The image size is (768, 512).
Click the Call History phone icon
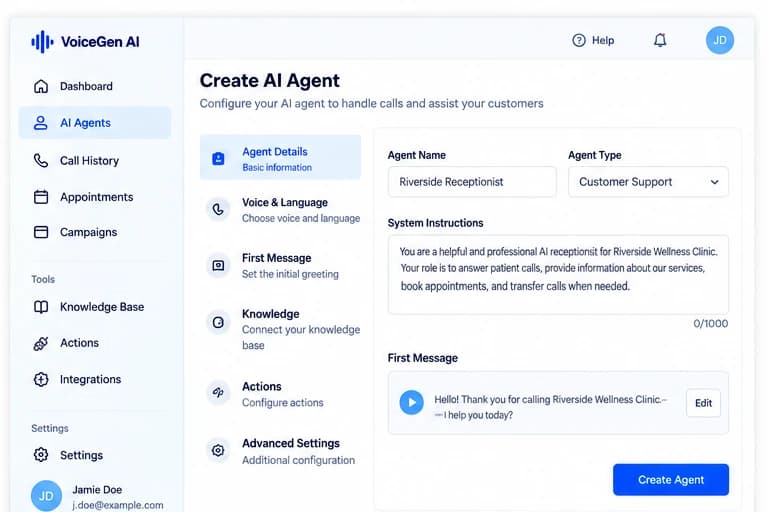point(41,161)
